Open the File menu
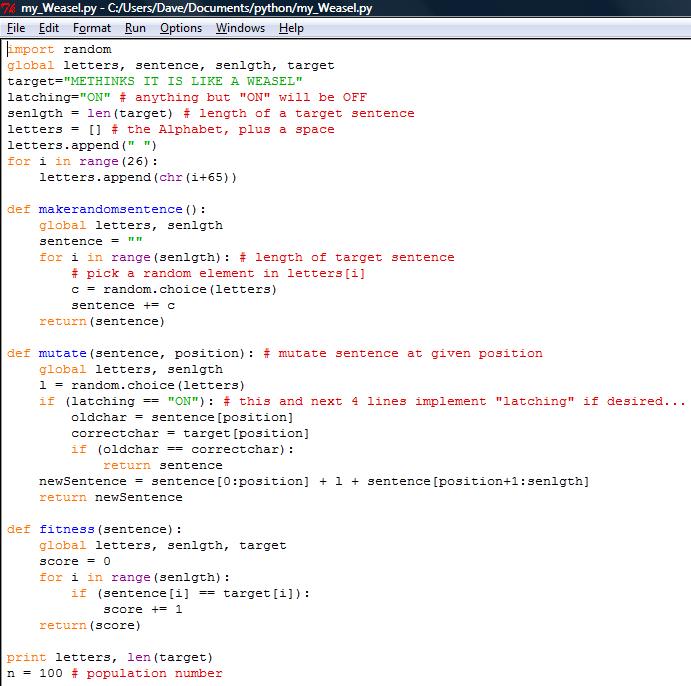This screenshot has height=686, width=691. (16, 28)
